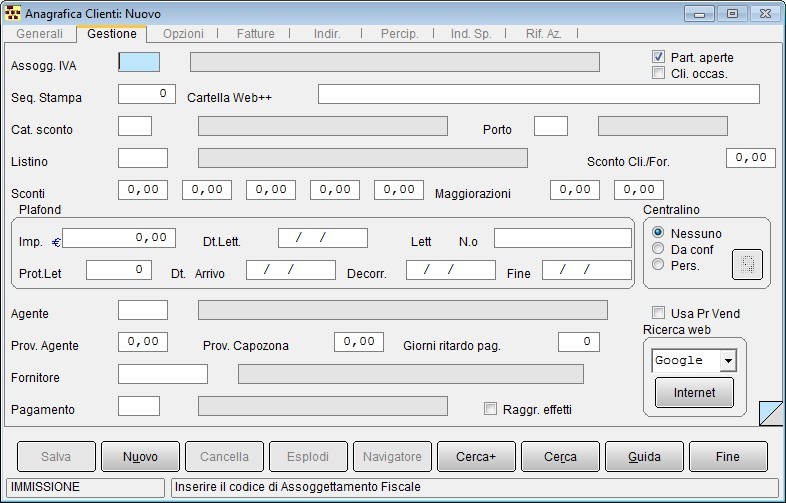
Task: Click the Dt. Arrivo date field
Action: coord(291,270)
